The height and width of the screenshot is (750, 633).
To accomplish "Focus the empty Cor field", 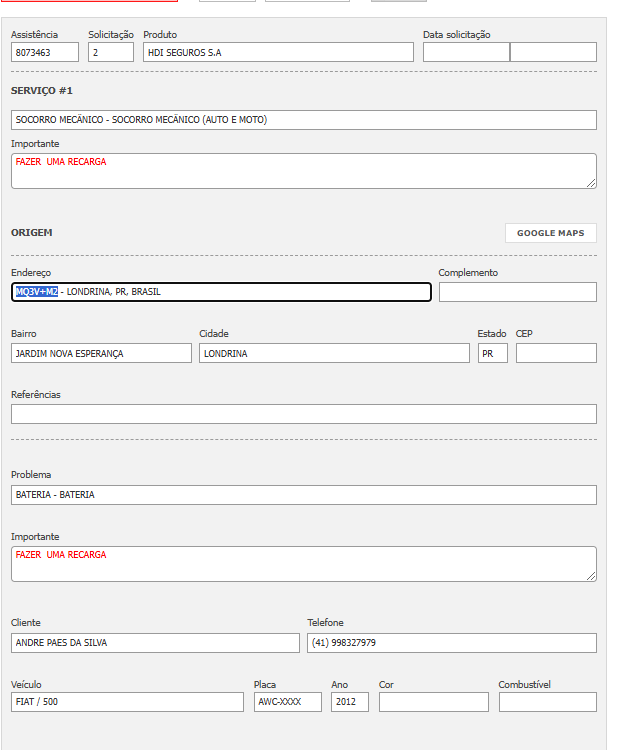I will 433,702.
